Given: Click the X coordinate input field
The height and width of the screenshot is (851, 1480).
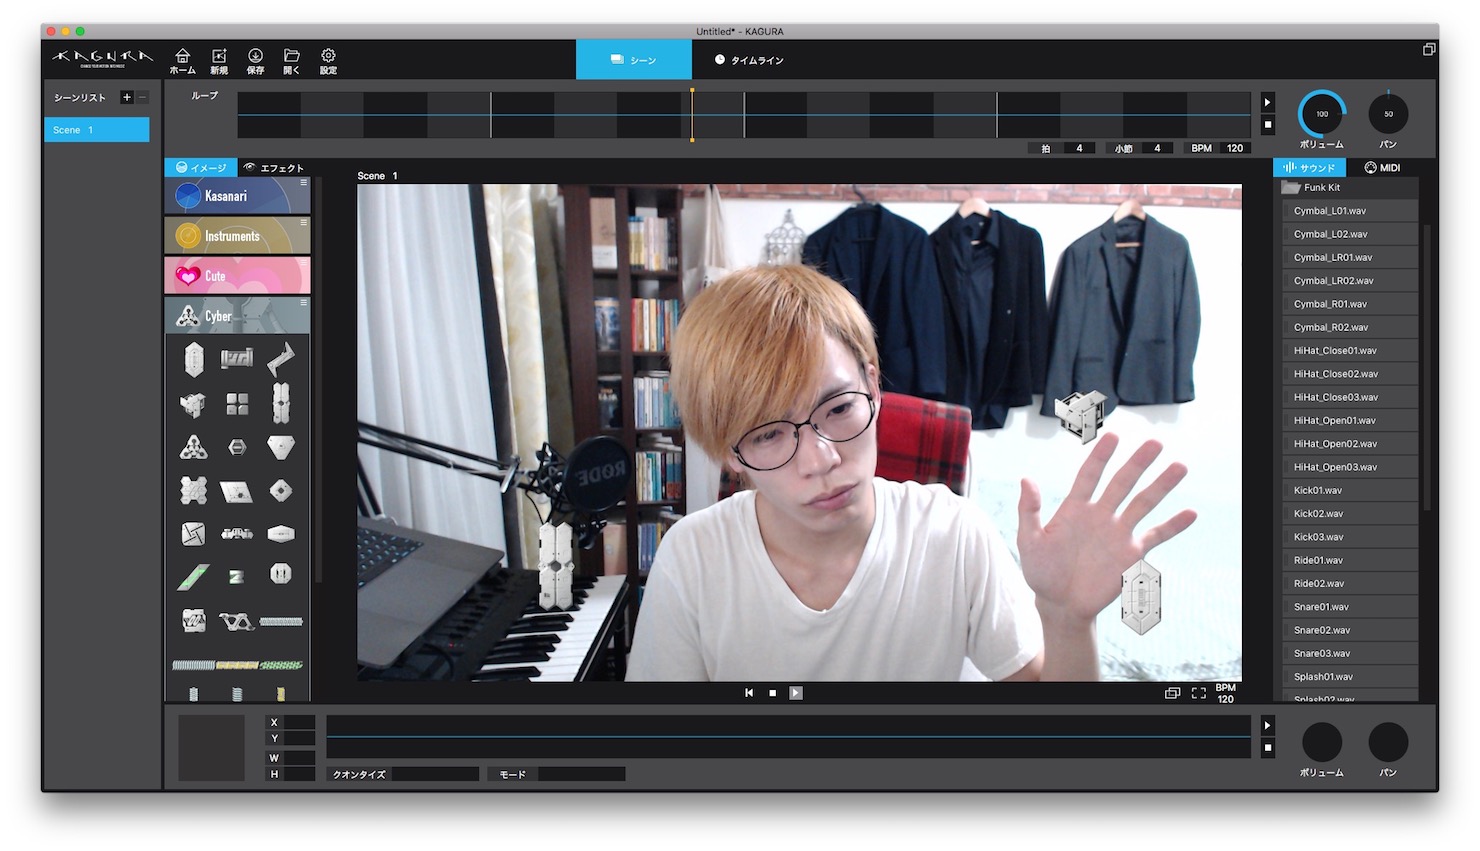Looking at the screenshot, I should 299,722.
